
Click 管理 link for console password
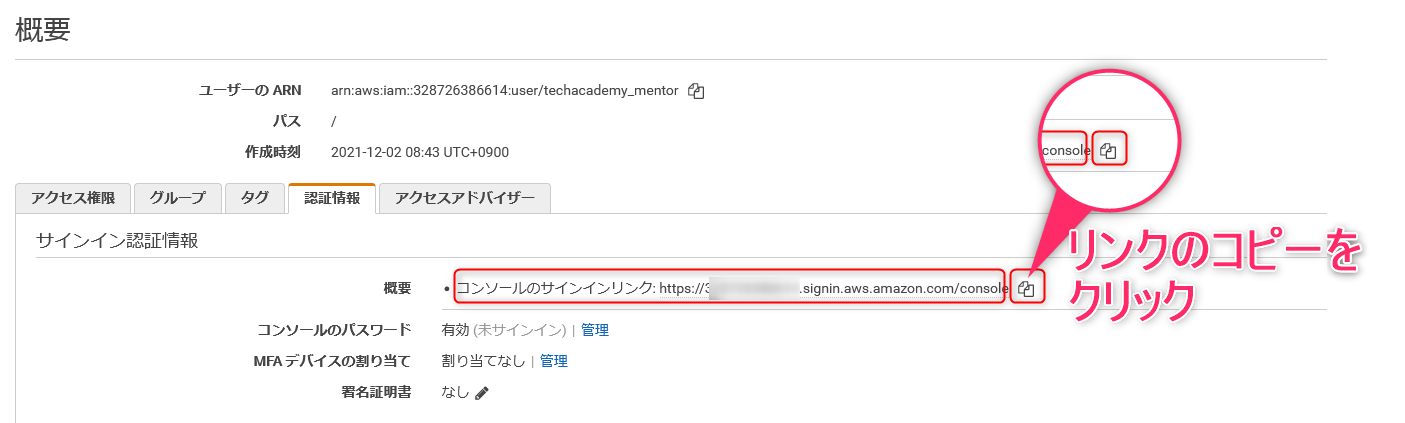point(595,330)
